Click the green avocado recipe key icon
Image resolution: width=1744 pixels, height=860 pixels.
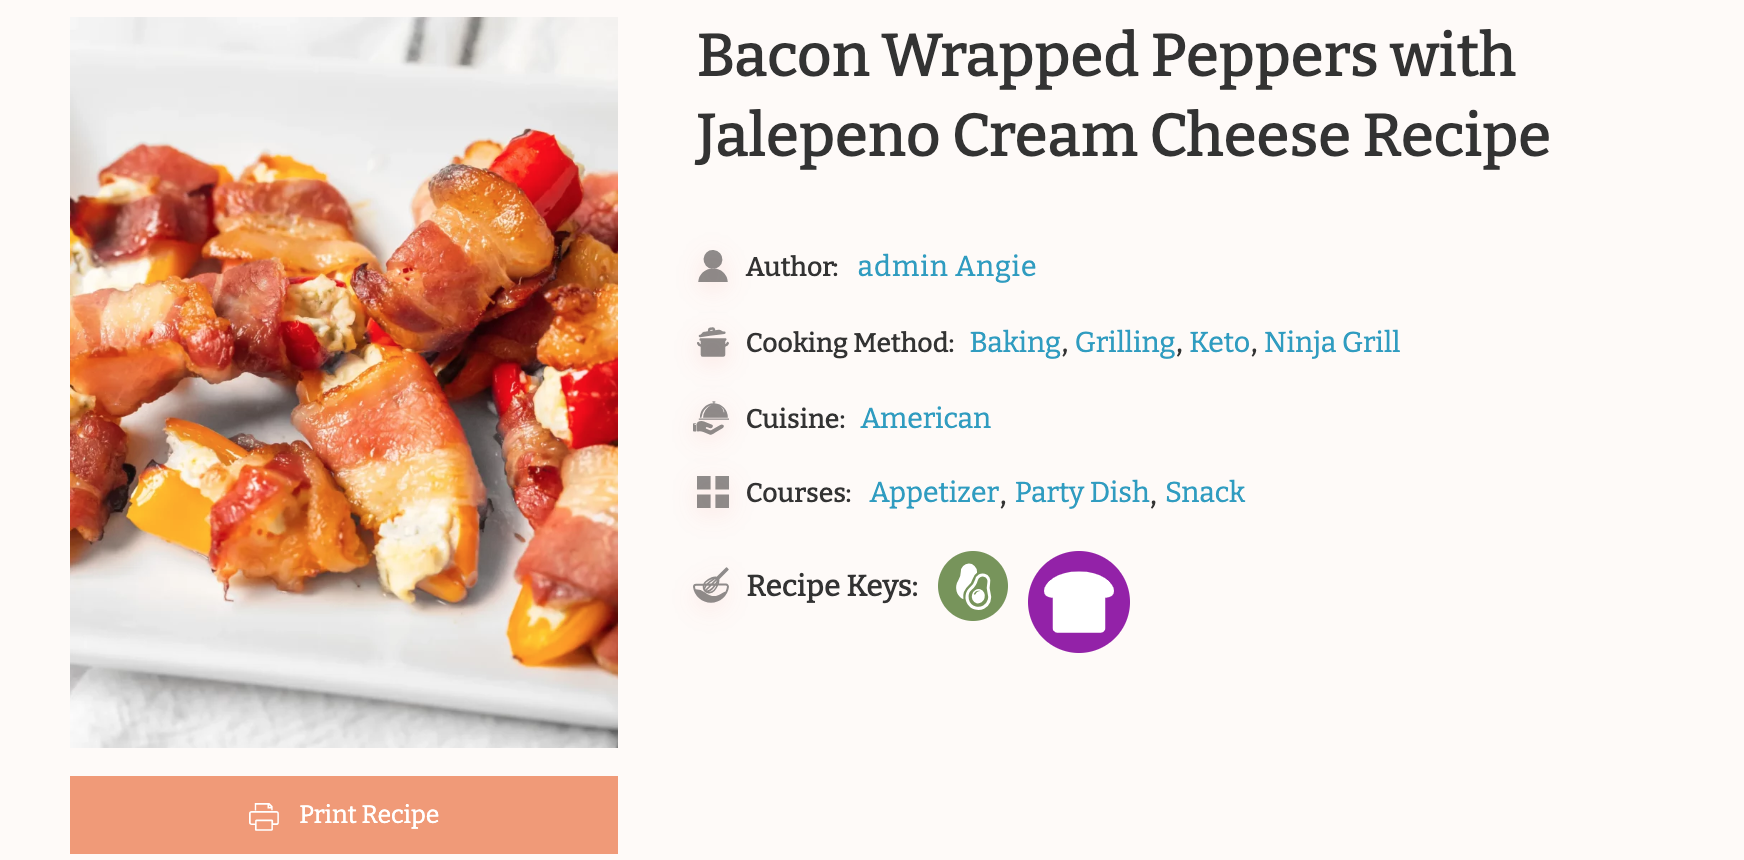click(x=972, y=586)
